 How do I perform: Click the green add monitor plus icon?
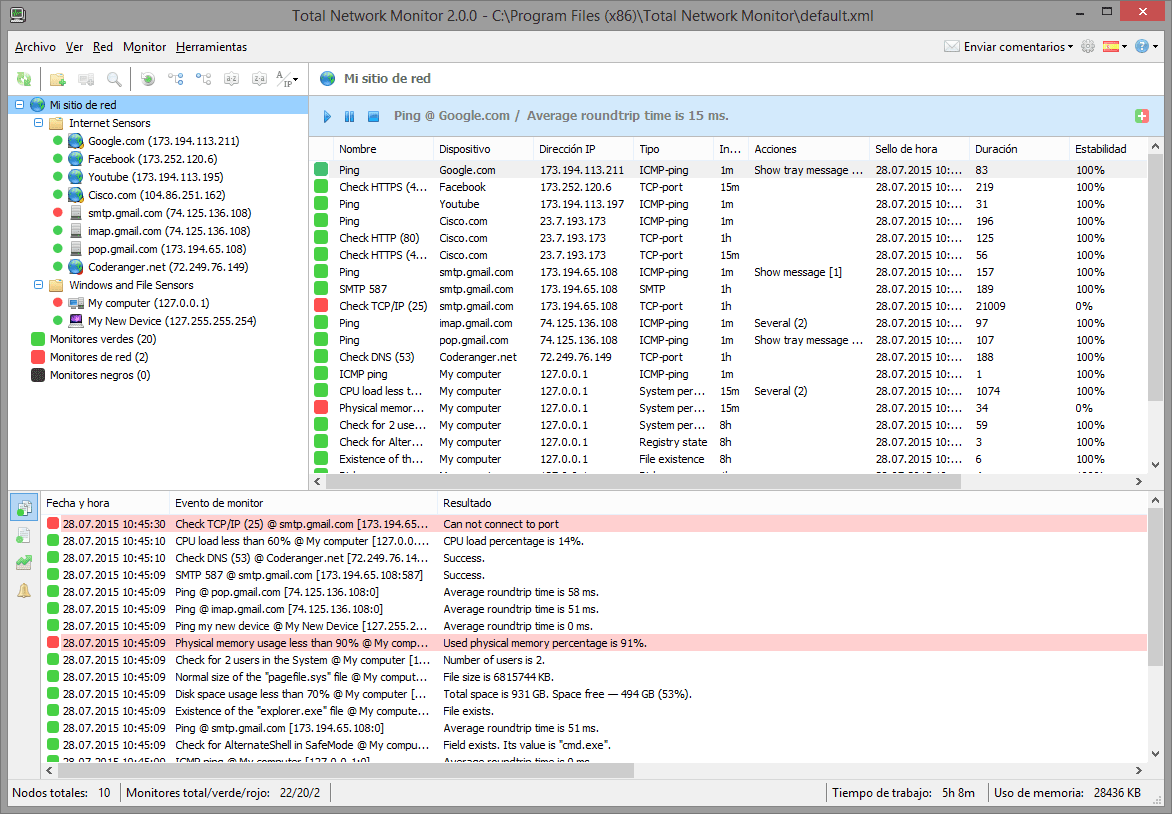click(1142, 117)
